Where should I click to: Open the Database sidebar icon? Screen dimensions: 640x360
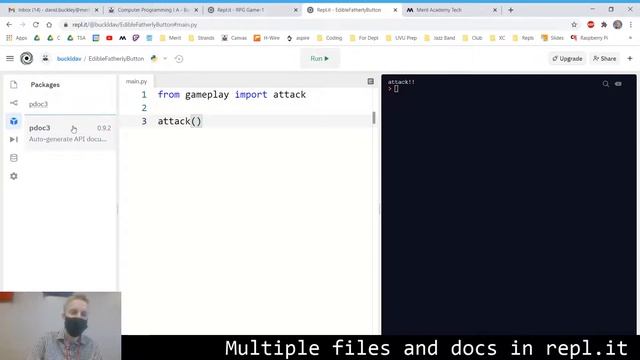tap(13, 158)
